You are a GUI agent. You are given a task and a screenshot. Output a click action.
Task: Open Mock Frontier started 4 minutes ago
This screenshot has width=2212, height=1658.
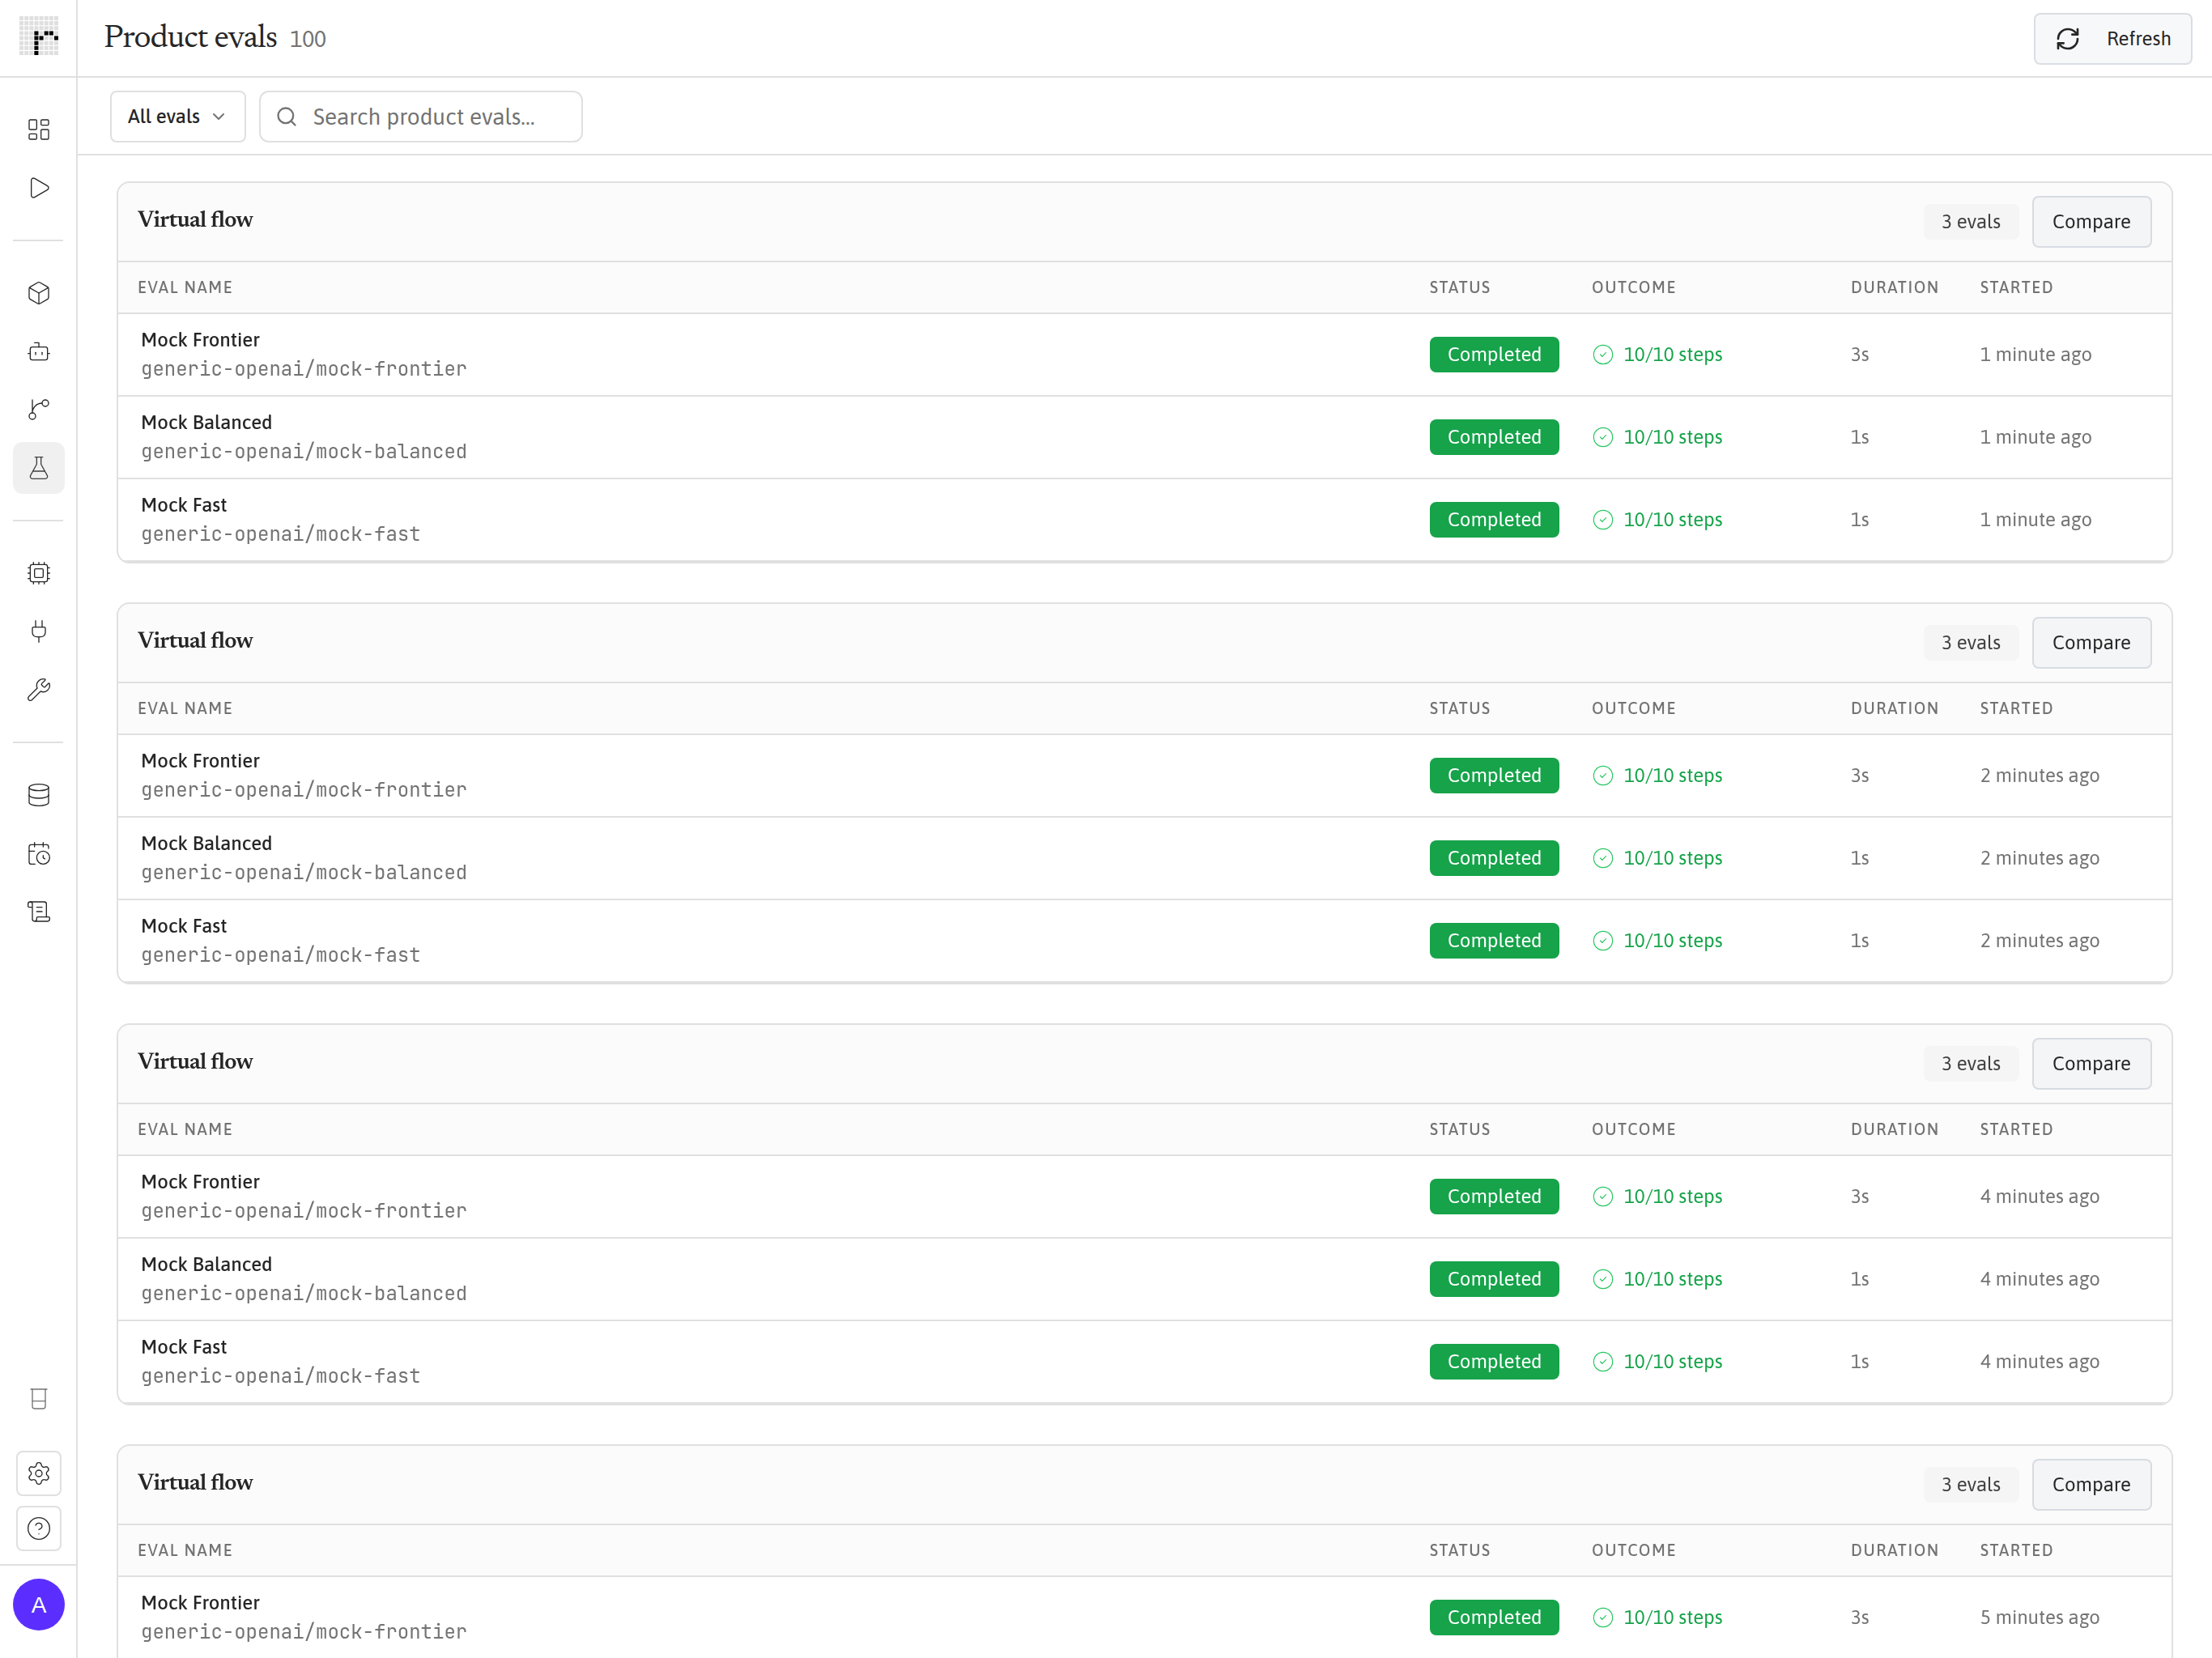click(1144, 1196)
